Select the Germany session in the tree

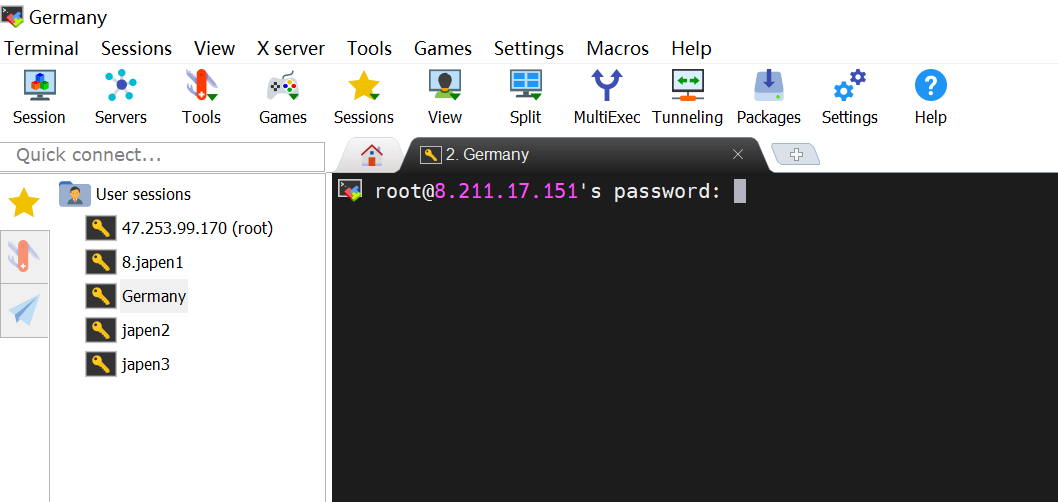154,296
